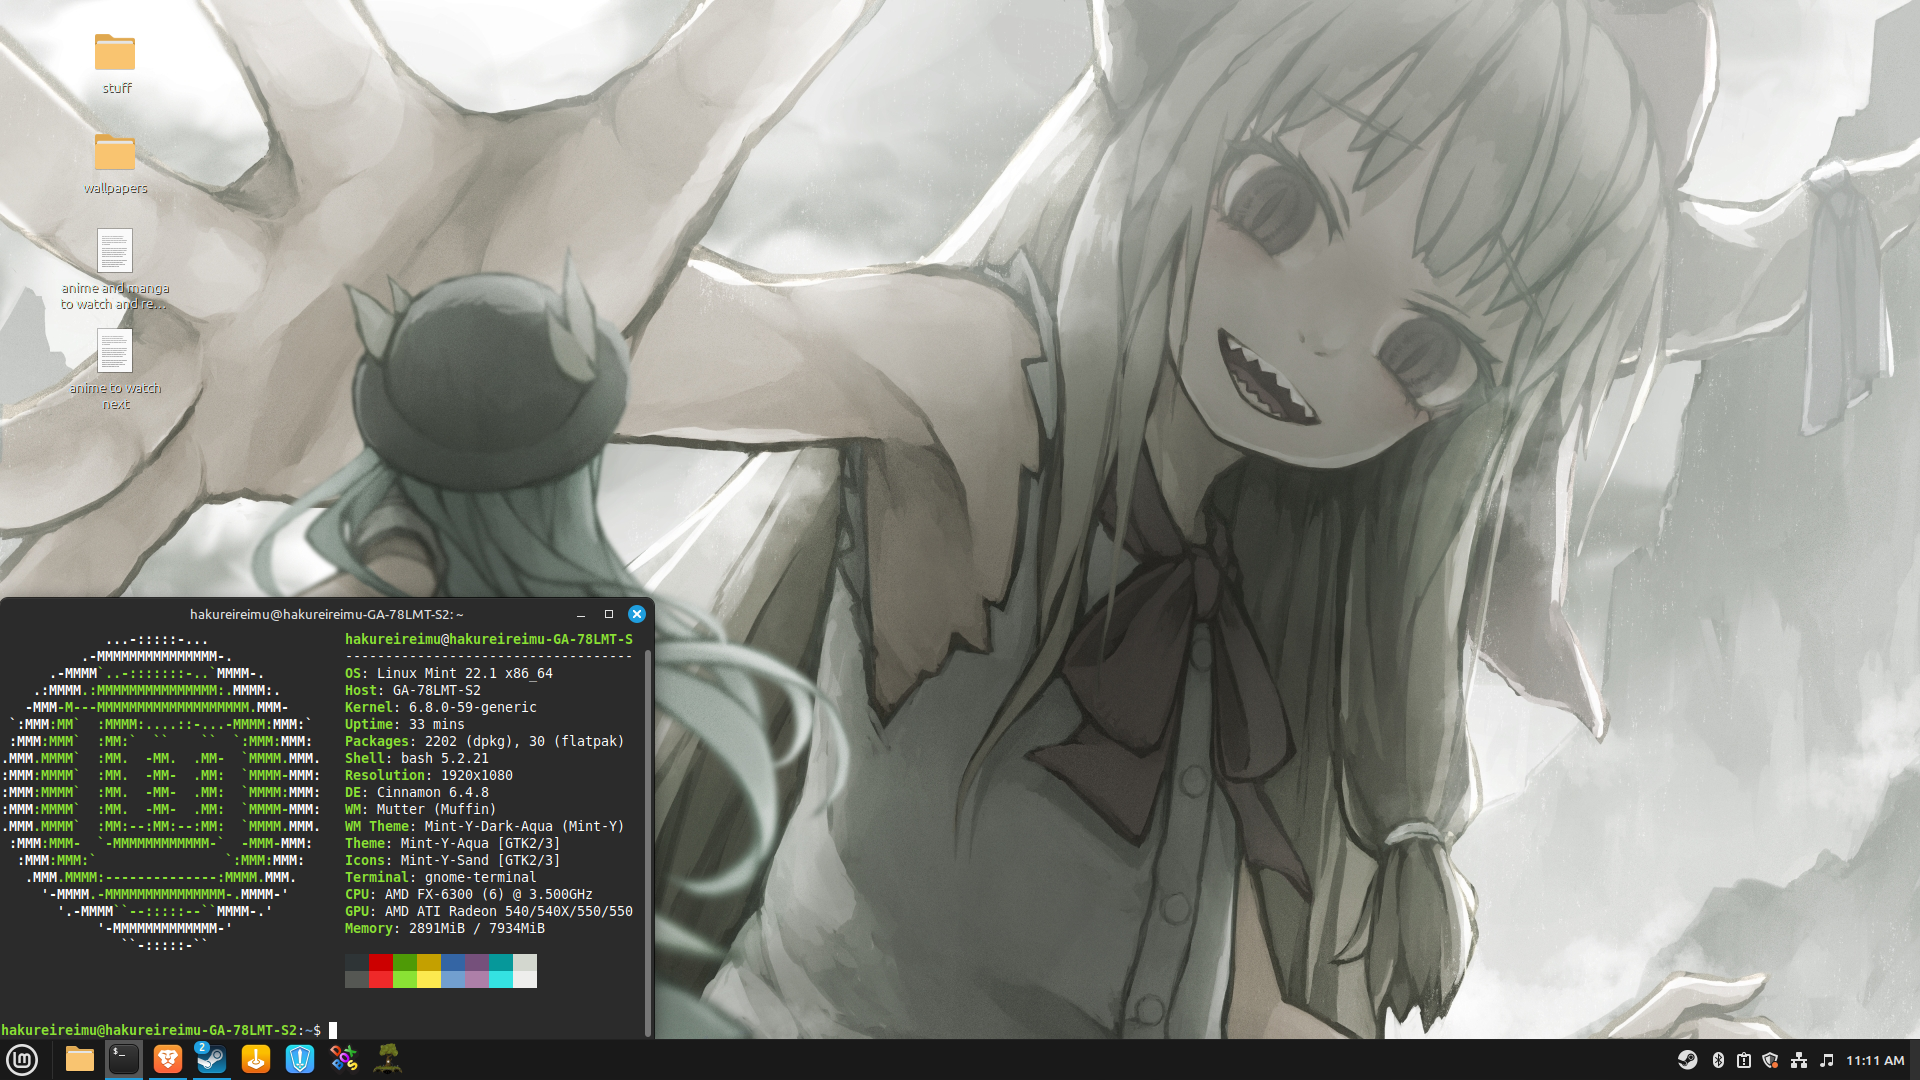The height and width of the screenshot is (1080, 1920).
Task: Click the 'Kernel: 6.8.0-59-generic' line
Action: tap(441, 707)
